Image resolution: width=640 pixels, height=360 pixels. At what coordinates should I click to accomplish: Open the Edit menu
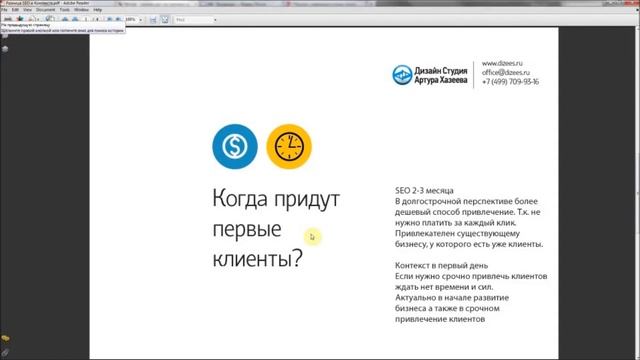tap(15, 9)
